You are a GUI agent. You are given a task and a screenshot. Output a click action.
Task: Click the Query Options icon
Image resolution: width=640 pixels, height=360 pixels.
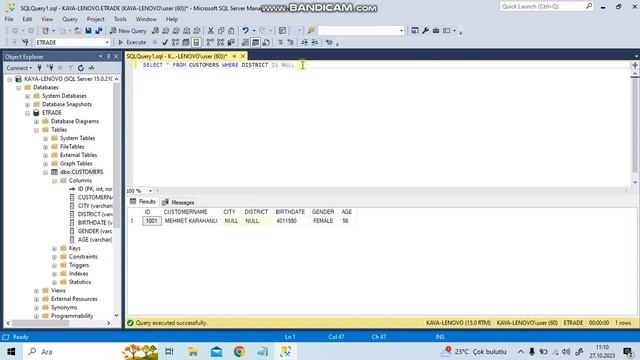(x=186, y=42)
